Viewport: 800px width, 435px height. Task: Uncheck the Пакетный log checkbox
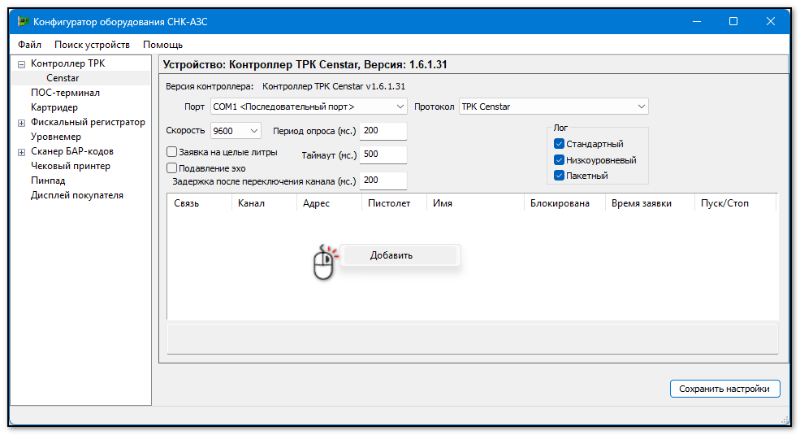(x=559, y=176)
